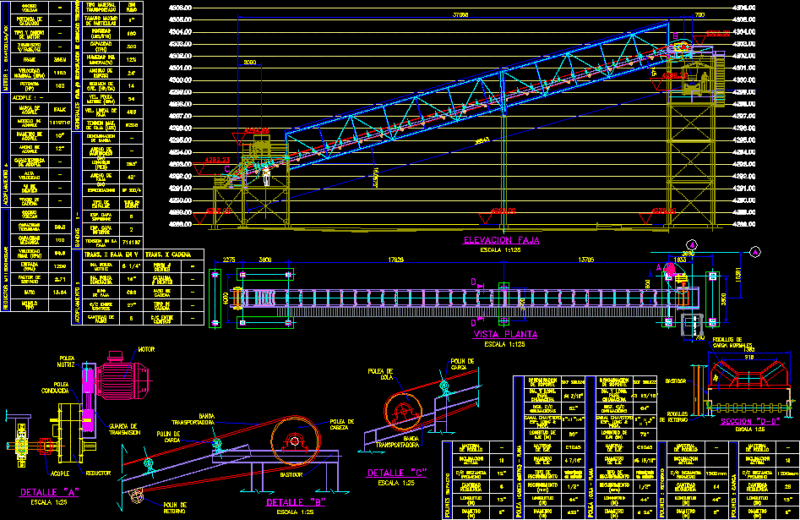Select the head pulley circle in Detalle B

tap(294, 441)
